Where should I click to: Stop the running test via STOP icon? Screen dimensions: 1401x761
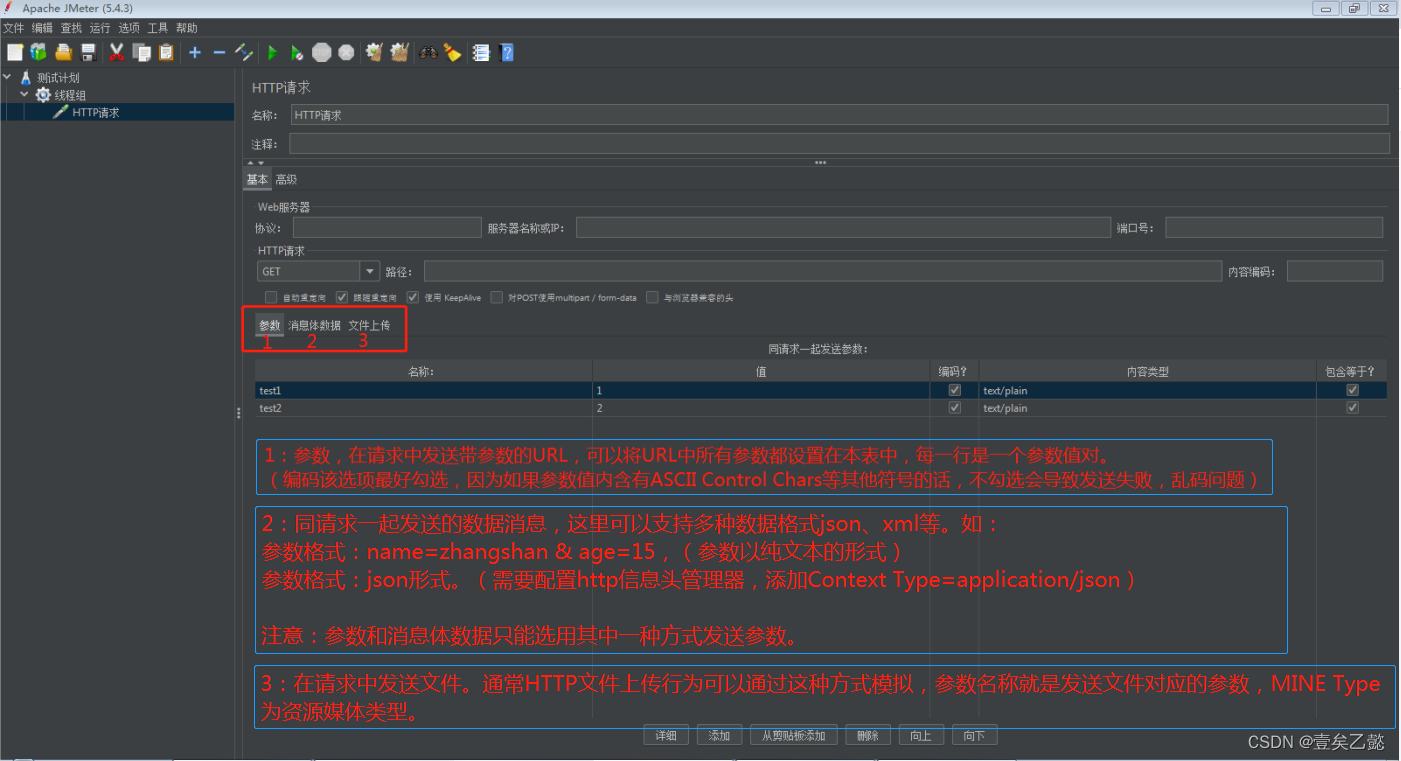click(321, 52)
